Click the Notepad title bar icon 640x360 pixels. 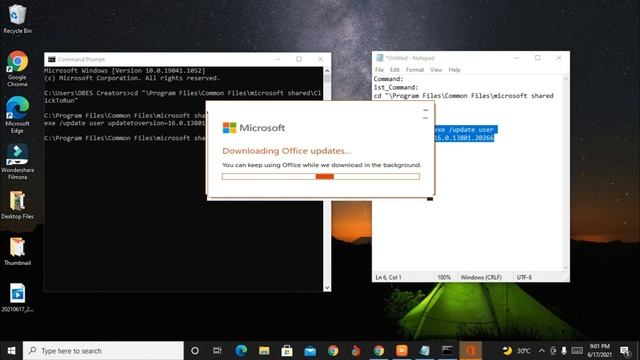pyautogui.click(x=380, y=58)
